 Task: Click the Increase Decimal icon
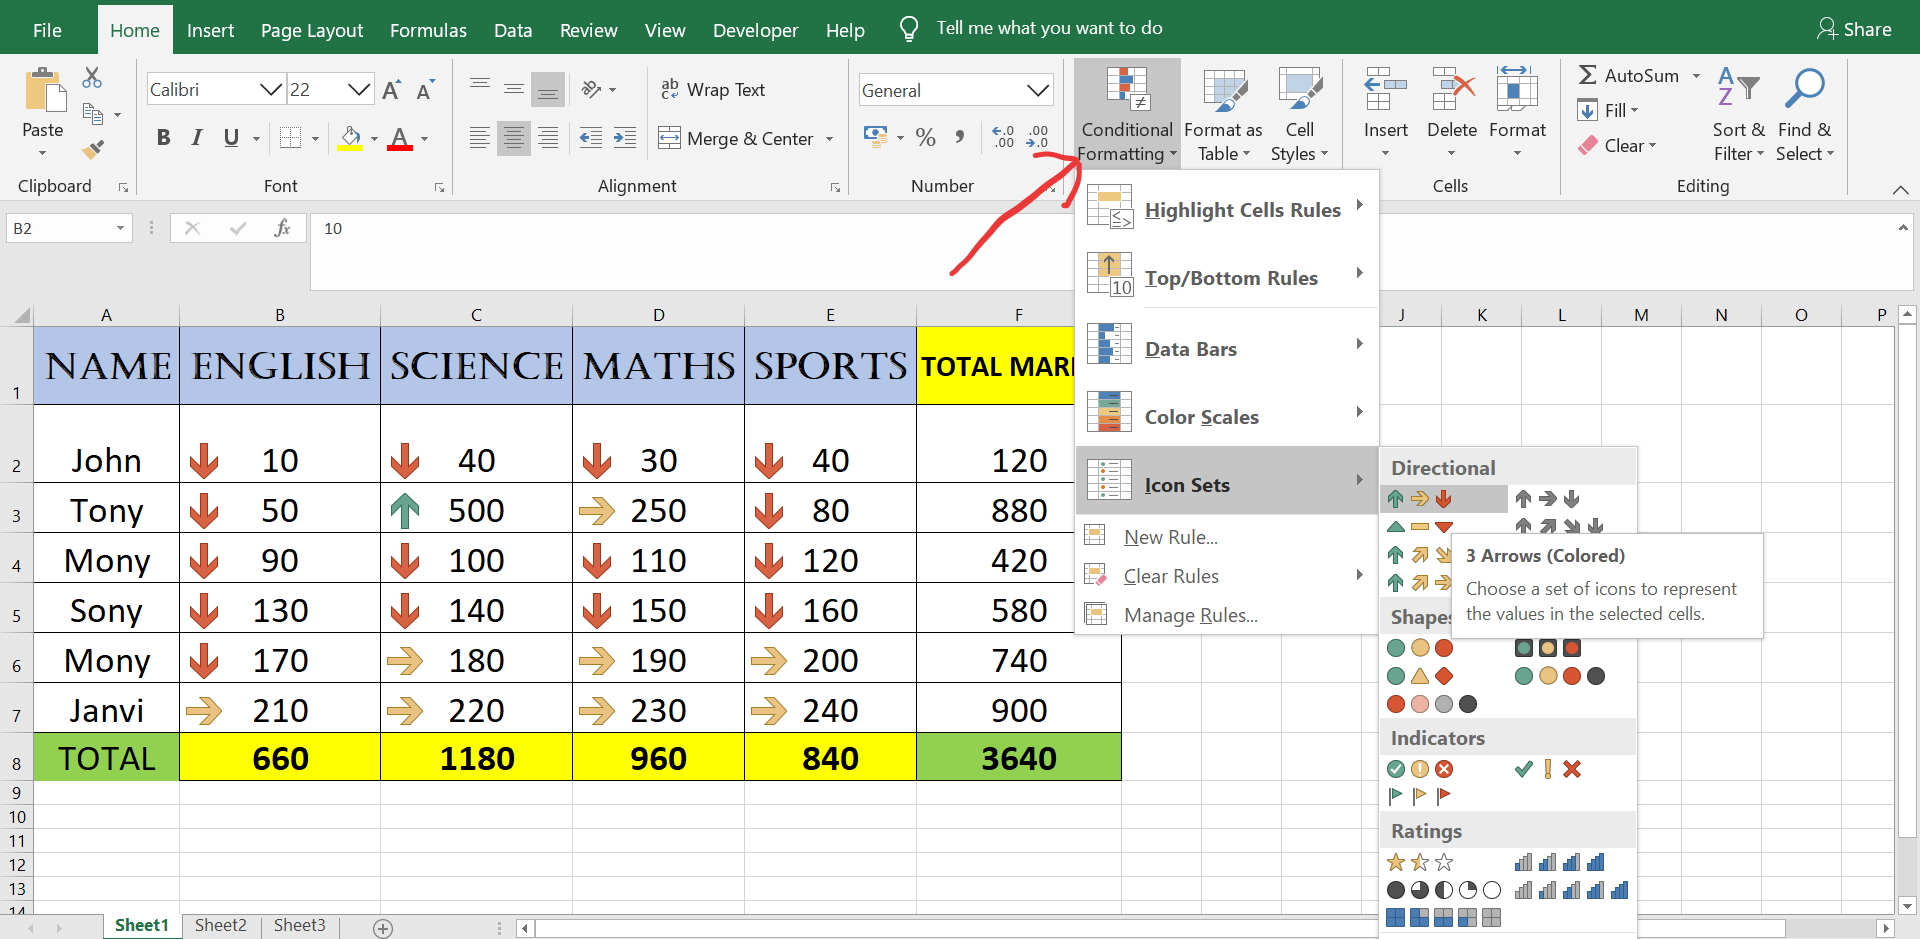[1004, 138]
